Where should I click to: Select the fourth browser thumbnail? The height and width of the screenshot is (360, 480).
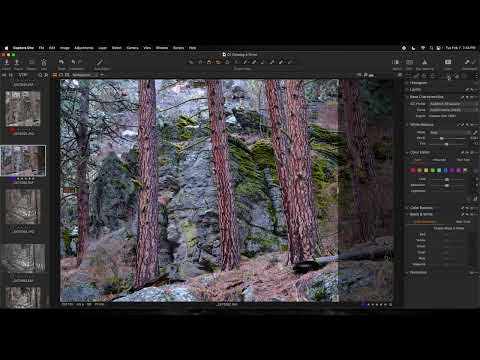point(23,258)
